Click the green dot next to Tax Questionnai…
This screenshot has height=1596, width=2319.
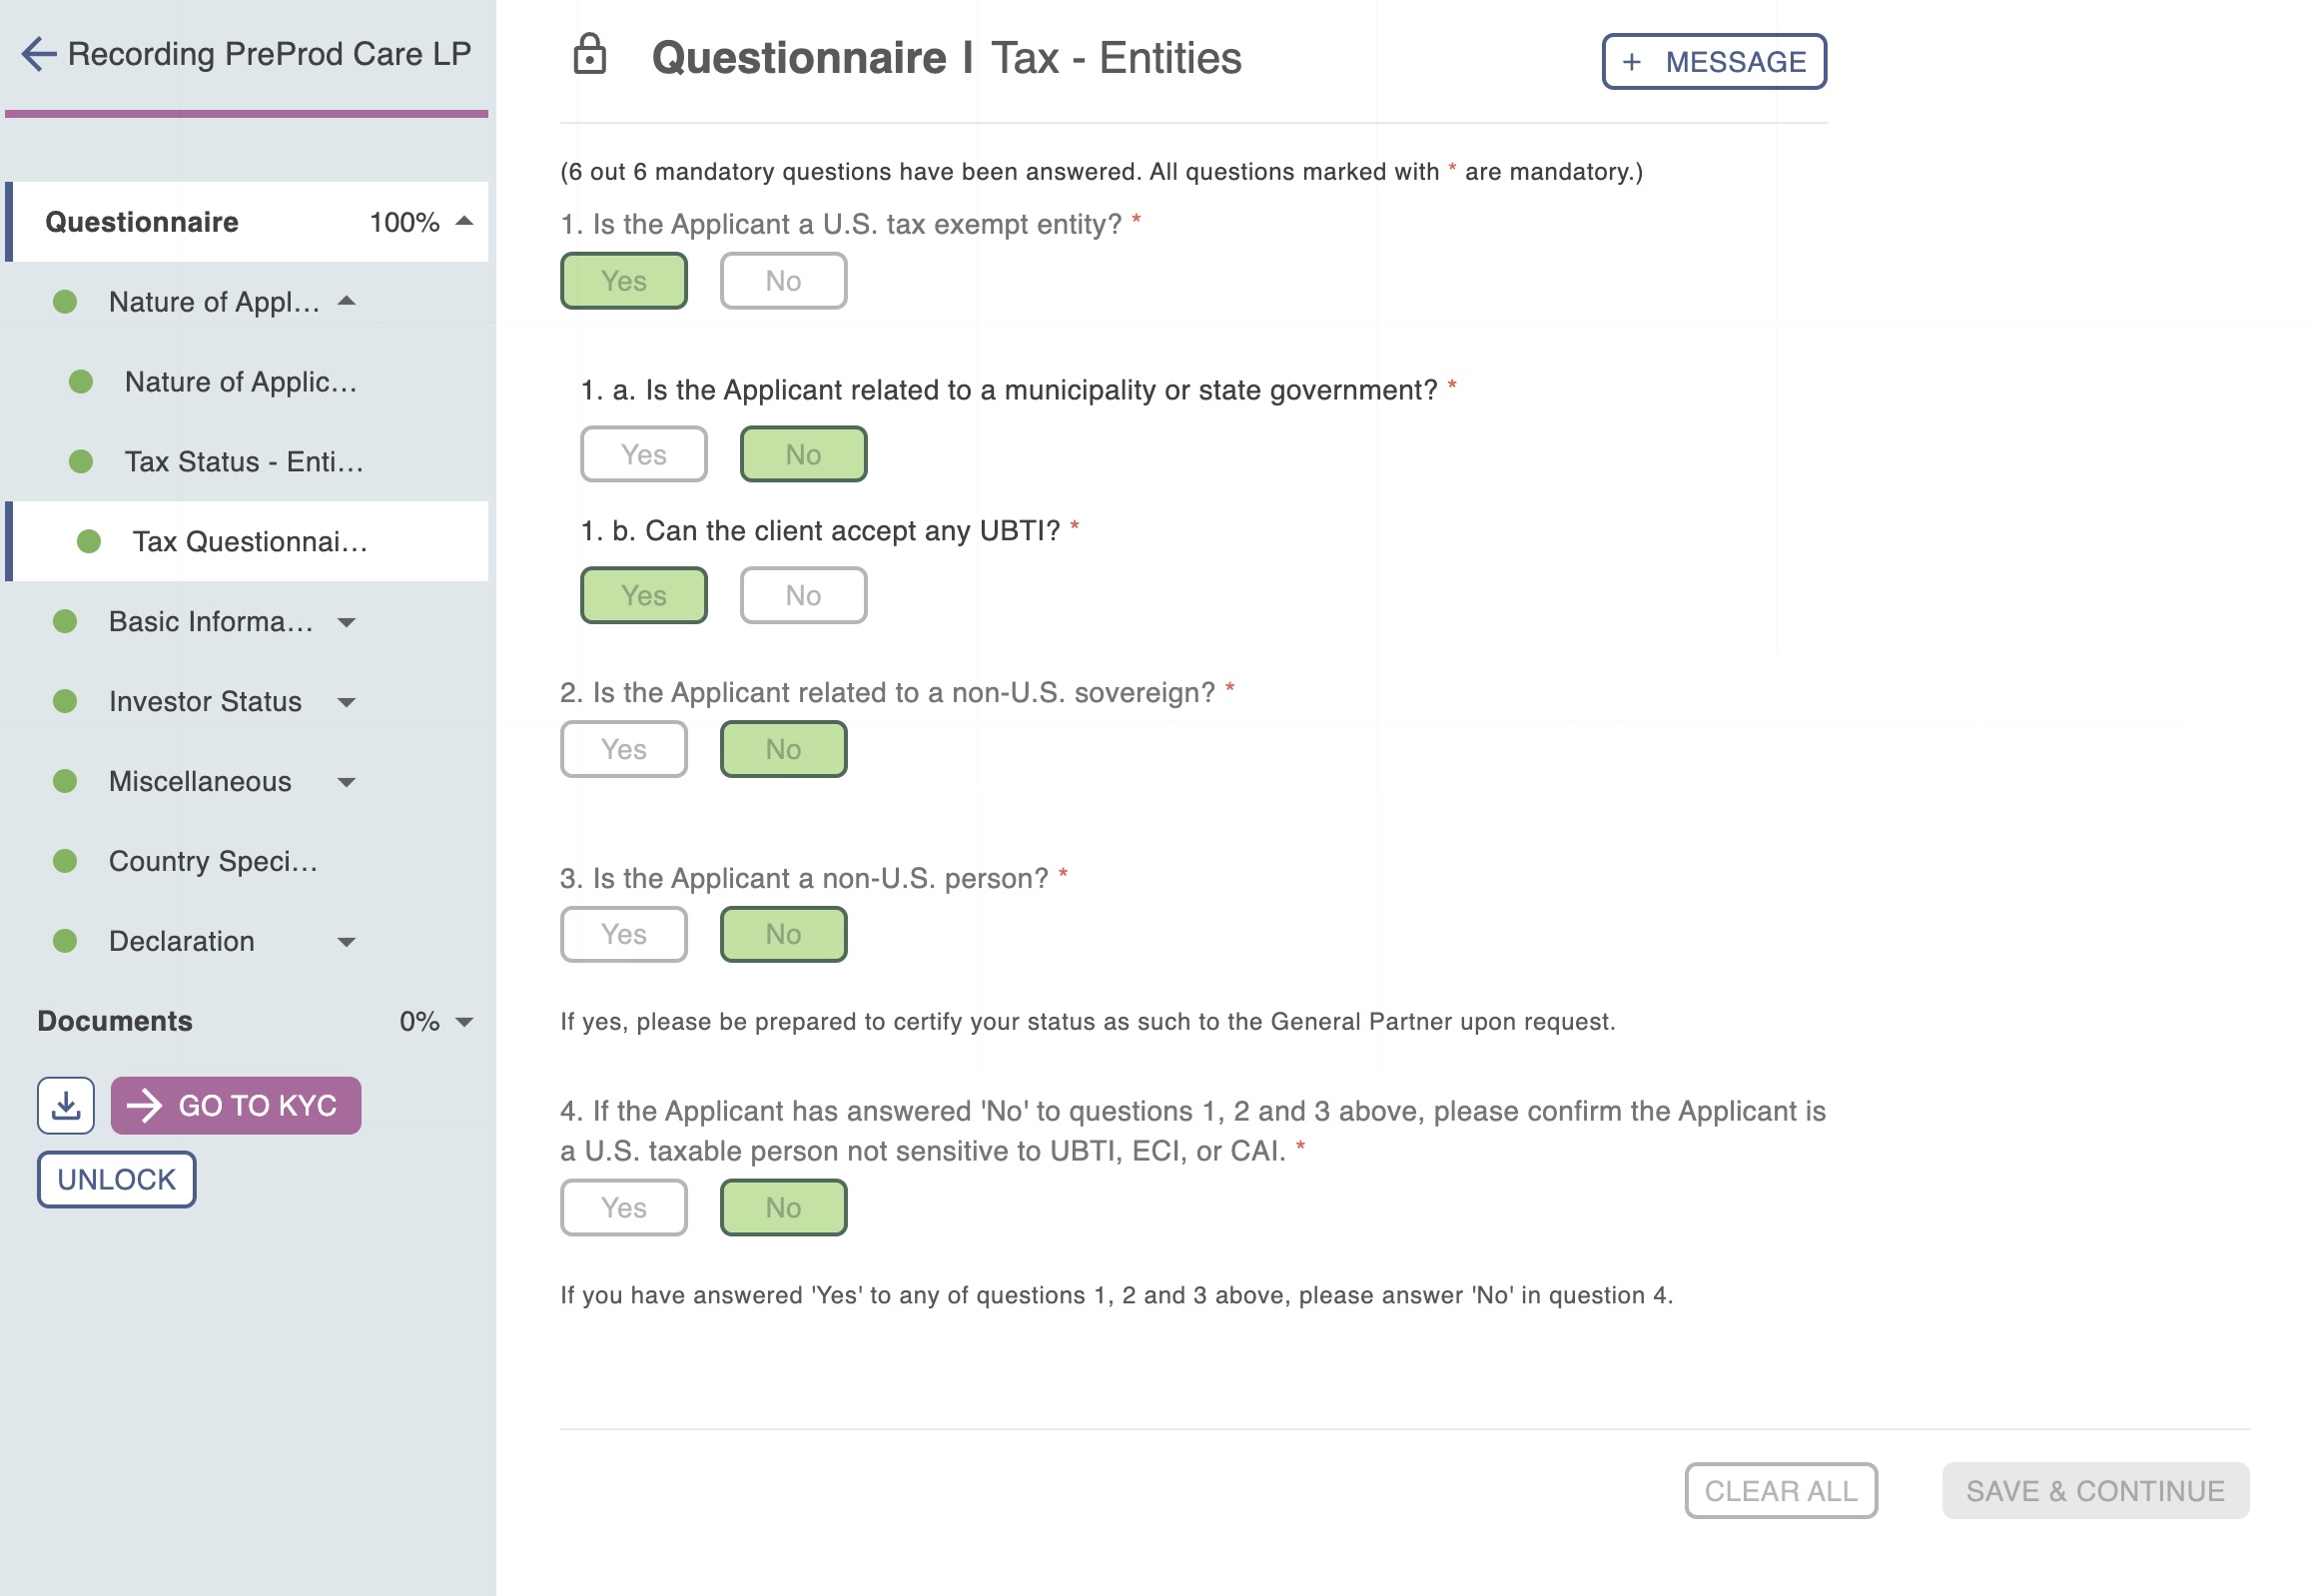(89, 541)
